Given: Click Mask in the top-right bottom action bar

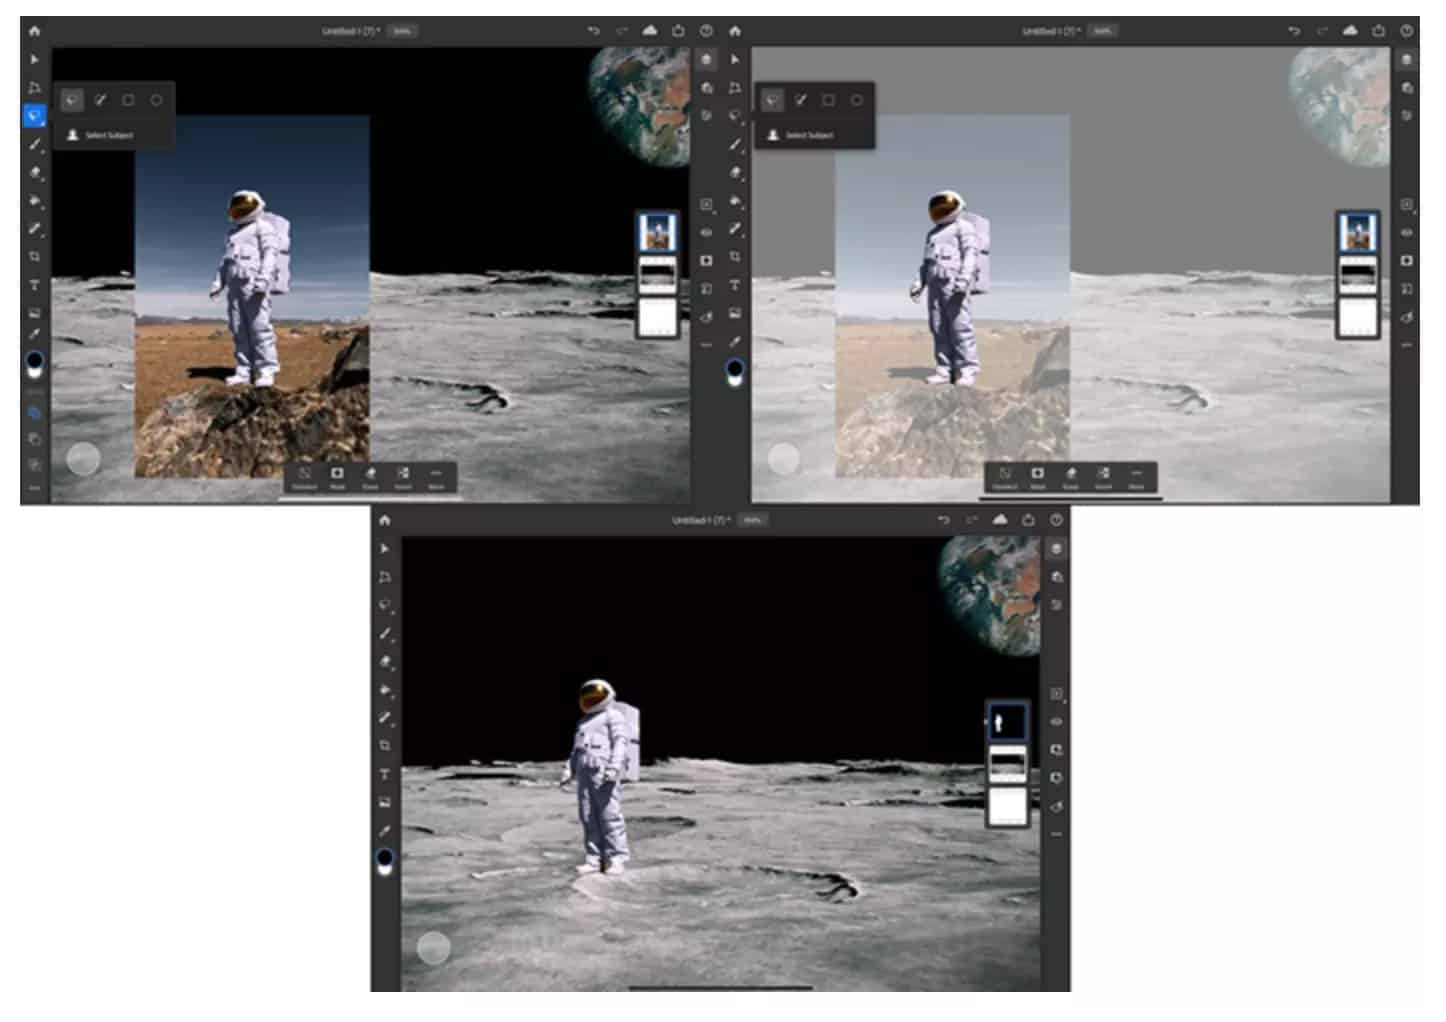Looking at the screenshot, I should tap(1038, 477).
